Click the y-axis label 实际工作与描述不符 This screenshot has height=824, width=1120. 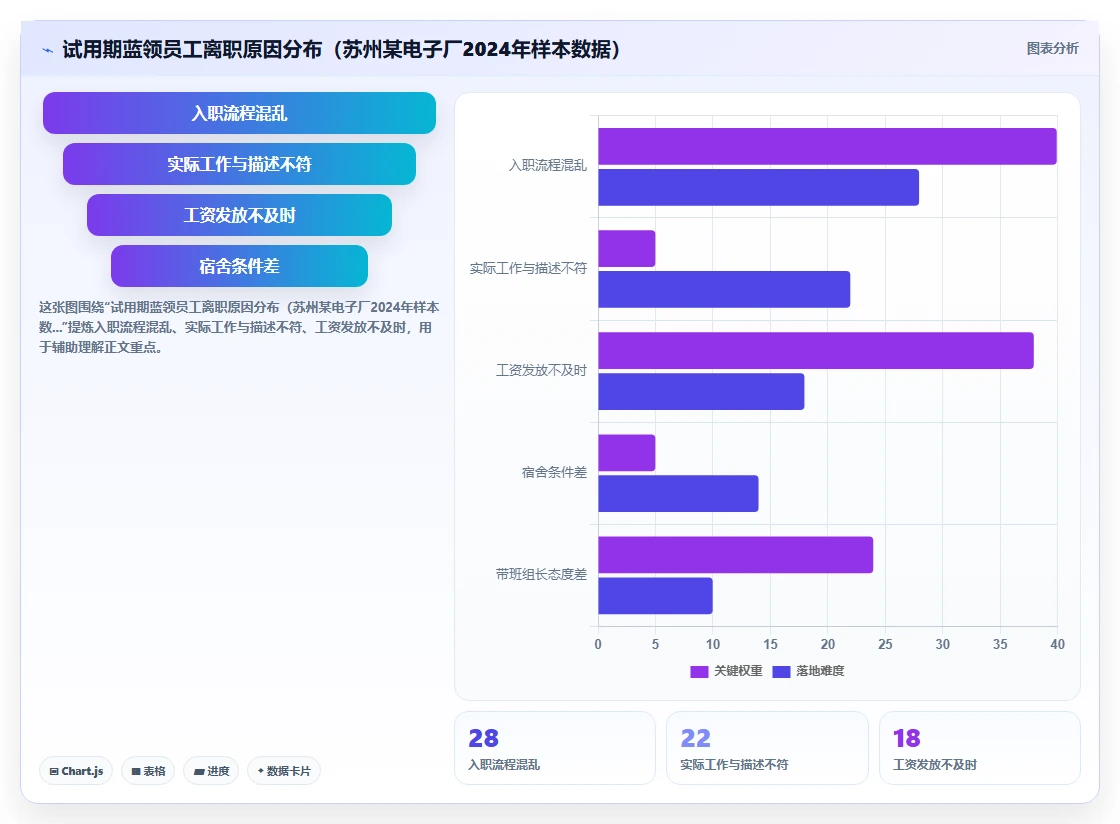click(529, 268)
